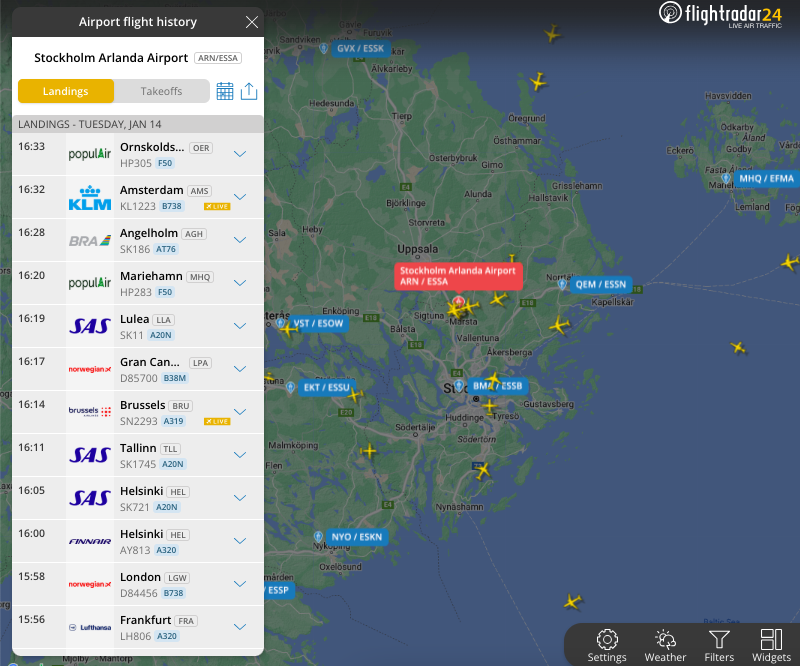Open the Filters funnel tool
800x666 pixels.
(x=719, y=646)
